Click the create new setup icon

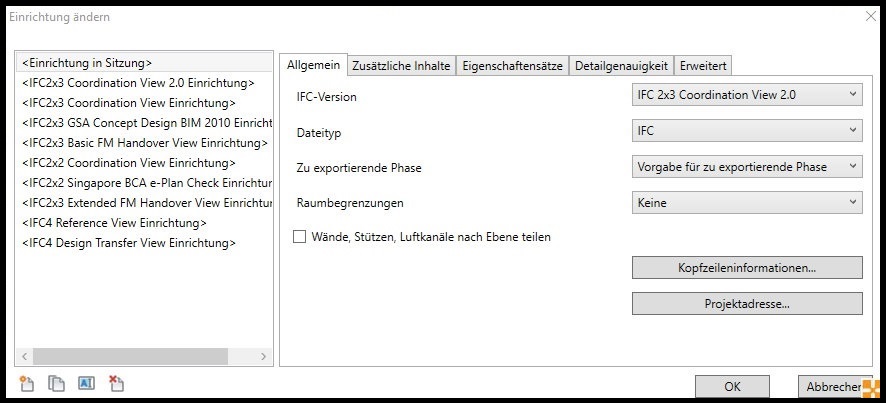click(x=27, y=383)
